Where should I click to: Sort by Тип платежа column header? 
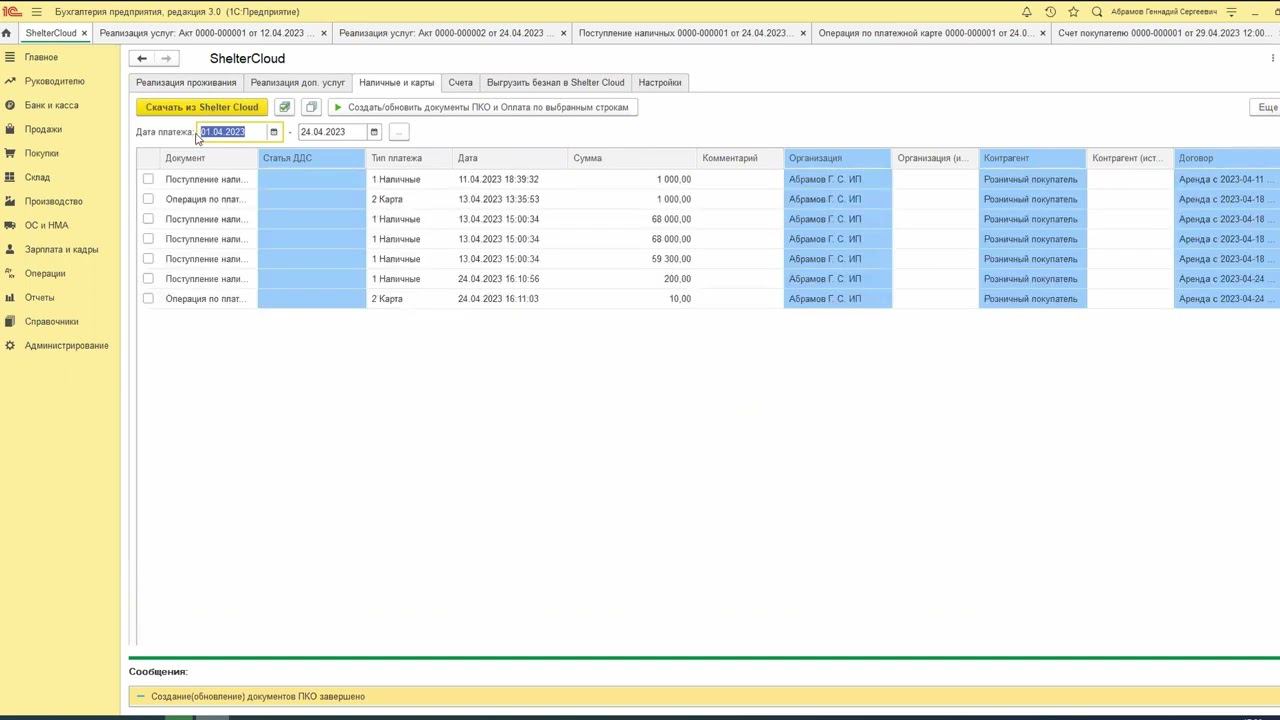409,158
